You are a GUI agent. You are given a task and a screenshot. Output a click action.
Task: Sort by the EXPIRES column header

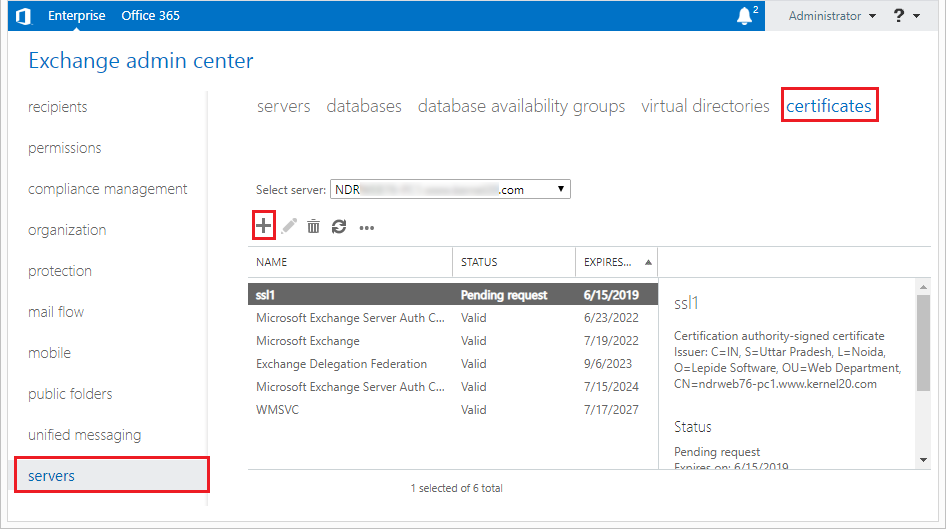pos(616,262)
